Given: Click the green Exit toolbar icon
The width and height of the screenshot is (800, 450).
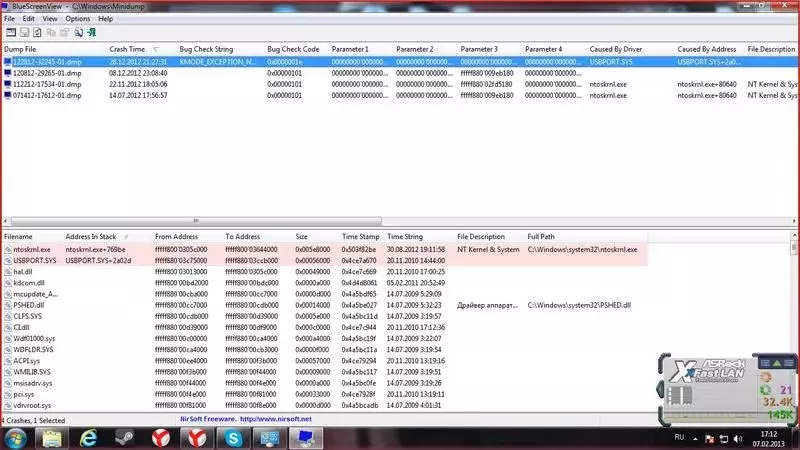Looking at the screenshot, I should pos(91,33).
